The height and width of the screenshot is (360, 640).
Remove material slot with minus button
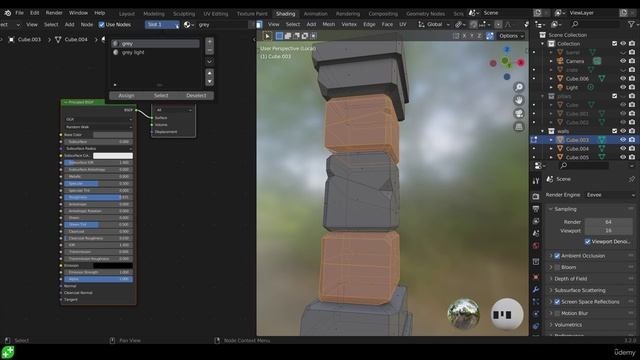pos(209,50)
